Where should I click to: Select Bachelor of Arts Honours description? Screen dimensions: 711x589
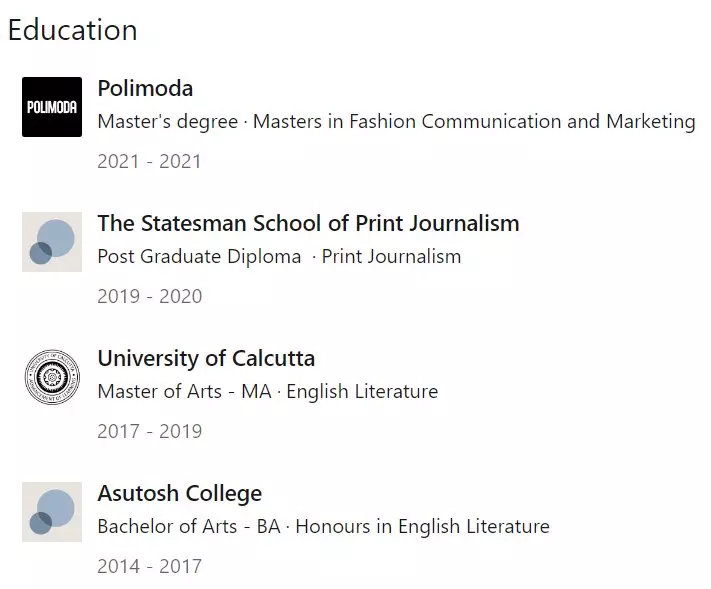324,526
